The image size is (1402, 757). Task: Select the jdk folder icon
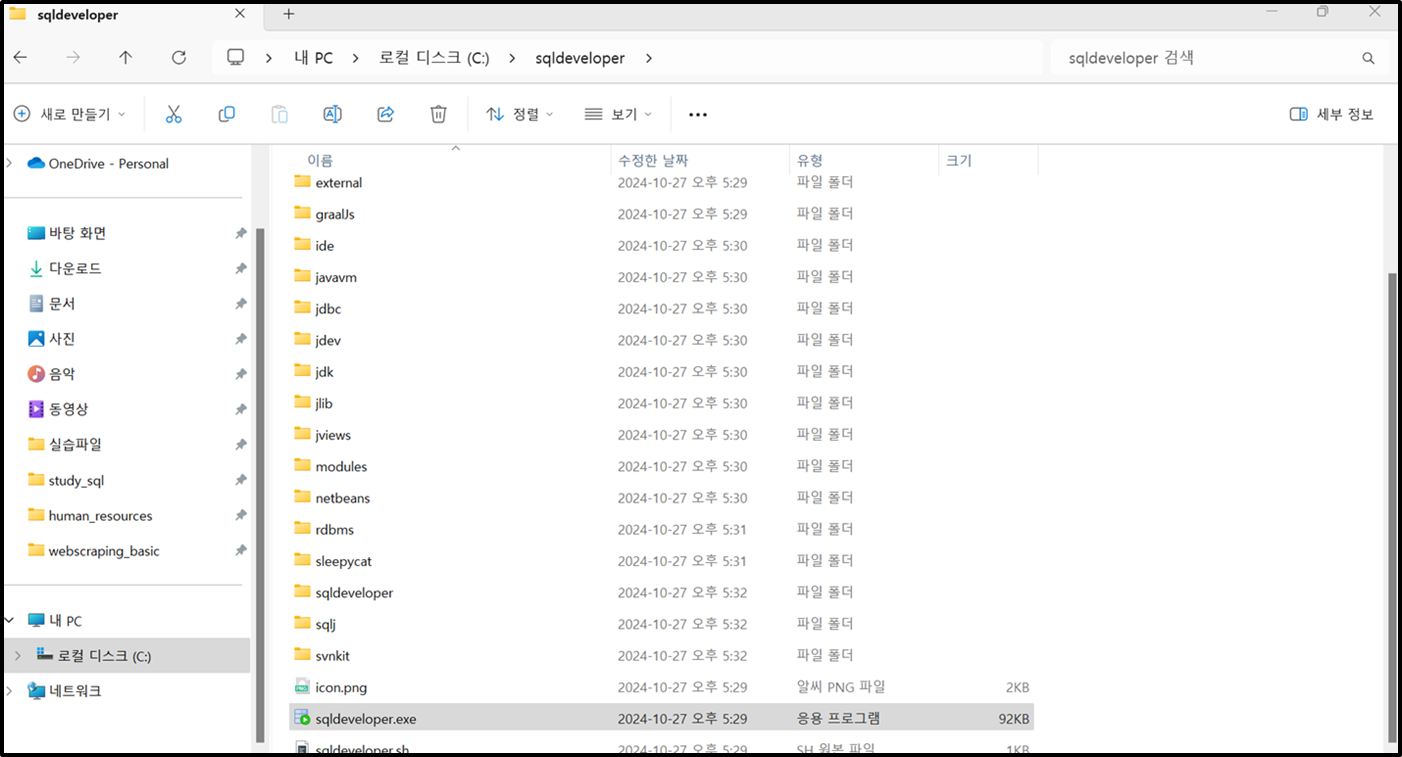point(302,371)
